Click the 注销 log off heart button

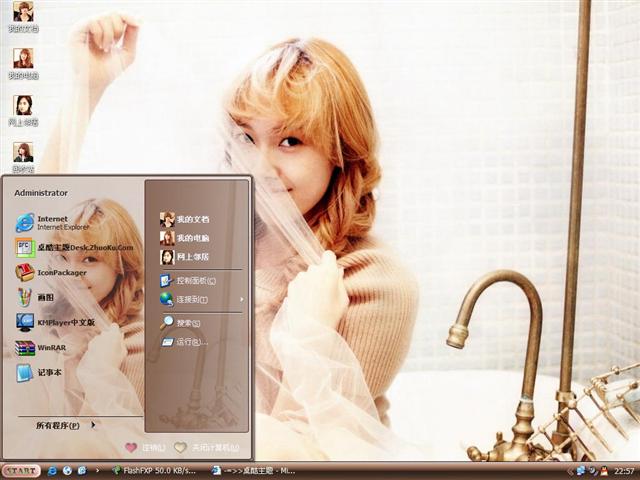click(x=146, y=448)
